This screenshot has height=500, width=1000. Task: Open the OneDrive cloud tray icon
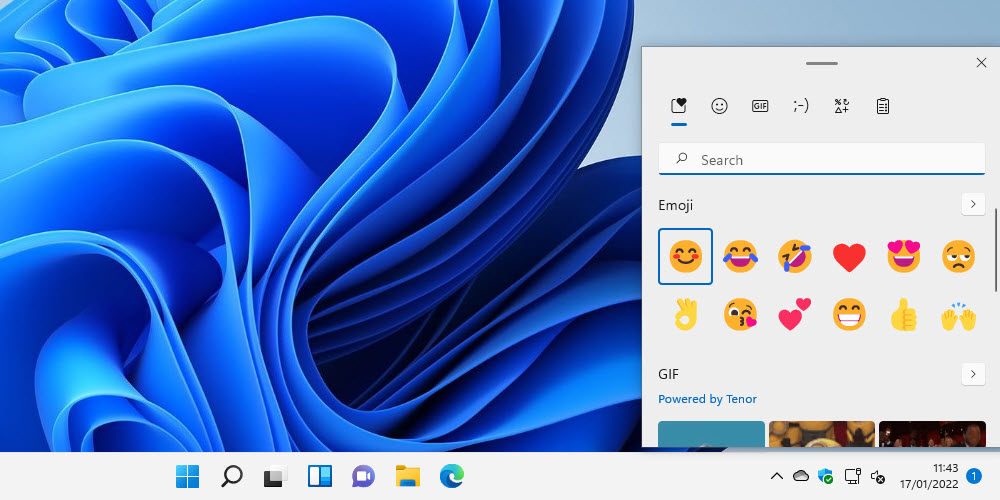click(x=800, y=476)
